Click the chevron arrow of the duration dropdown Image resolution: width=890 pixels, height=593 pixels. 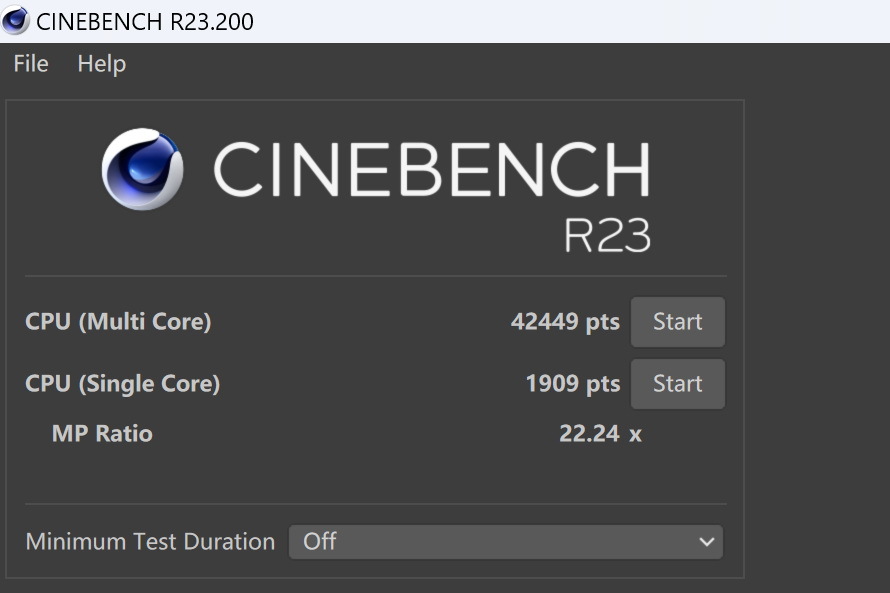[x=707, y=542]
